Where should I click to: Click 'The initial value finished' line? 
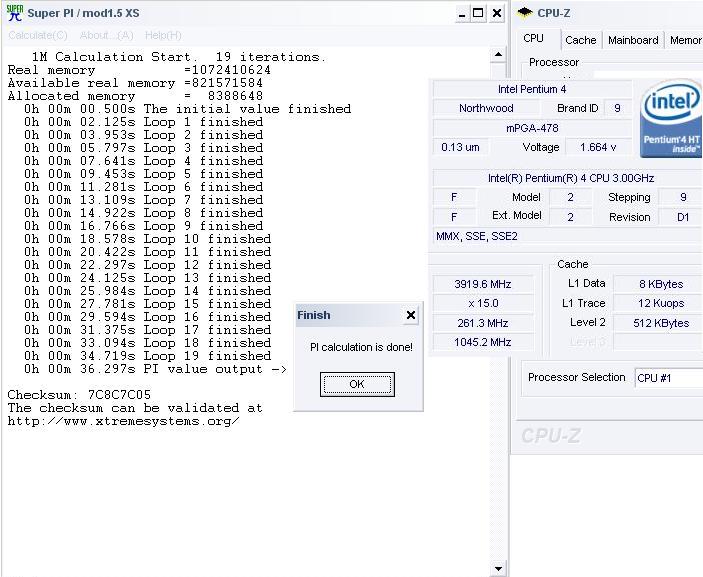pos(187,109)
